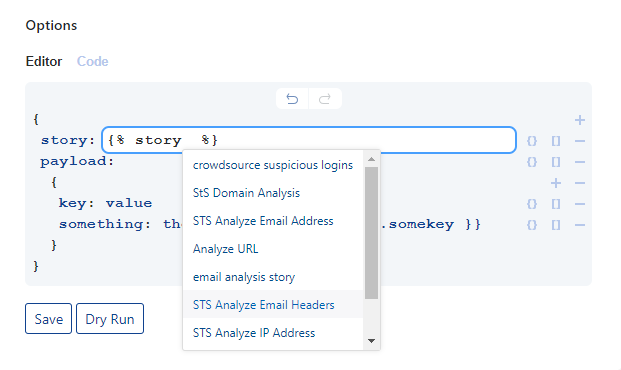Click the braces icon on the key: value row
Viewport: 621px width, 370px height.
532,204
